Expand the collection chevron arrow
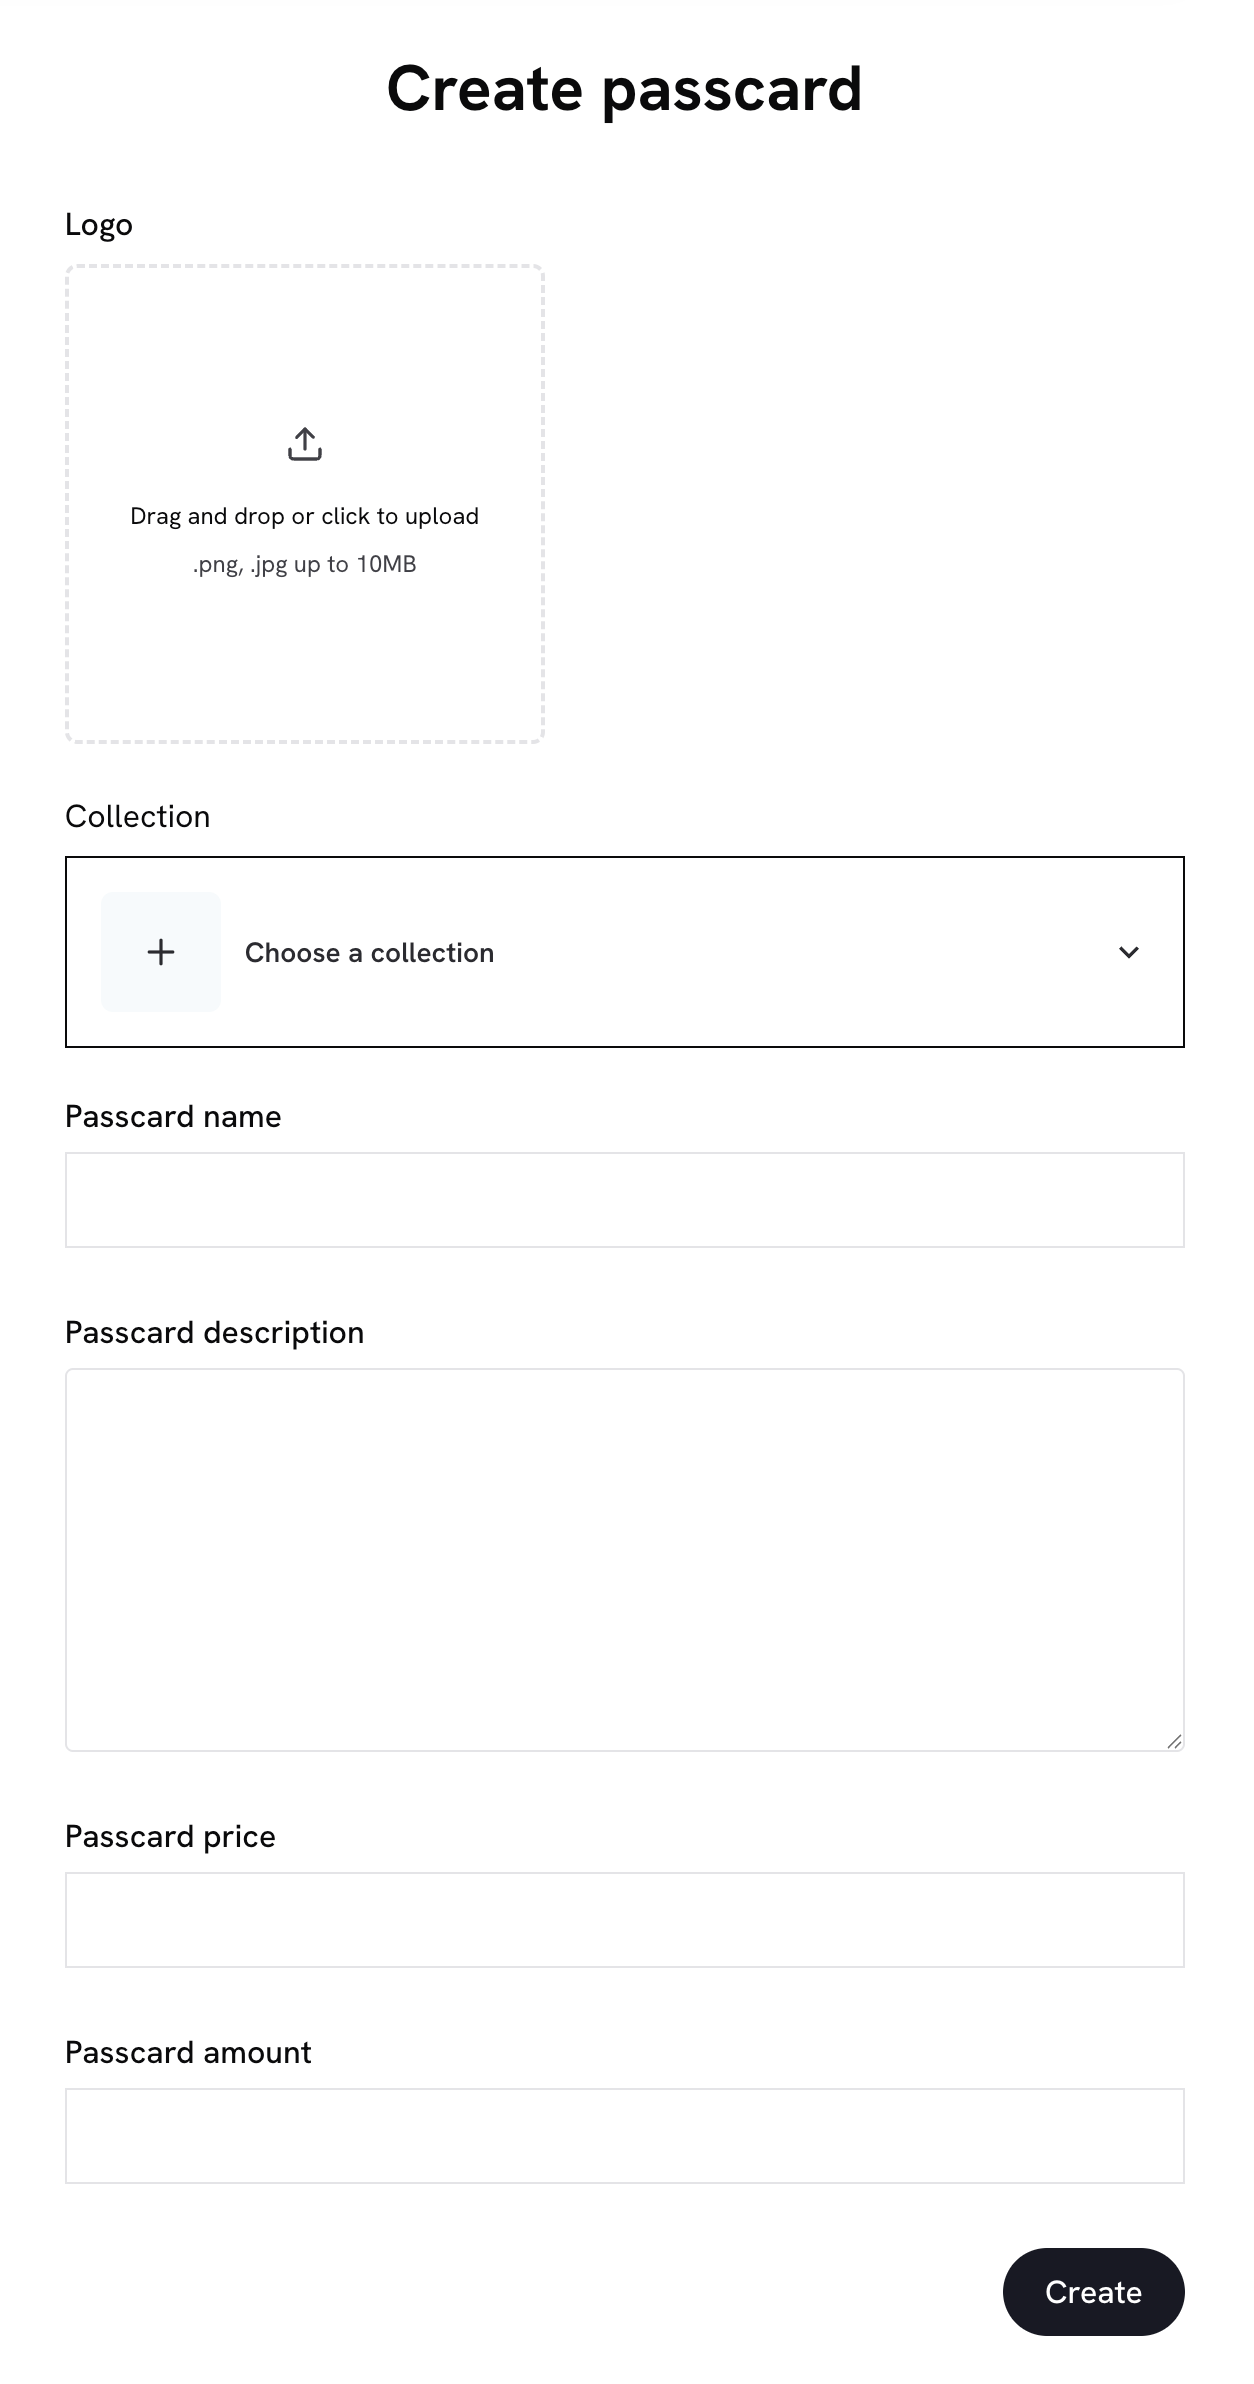The height and width of the screenshot is (2384, 1254). click(1129, 952)
